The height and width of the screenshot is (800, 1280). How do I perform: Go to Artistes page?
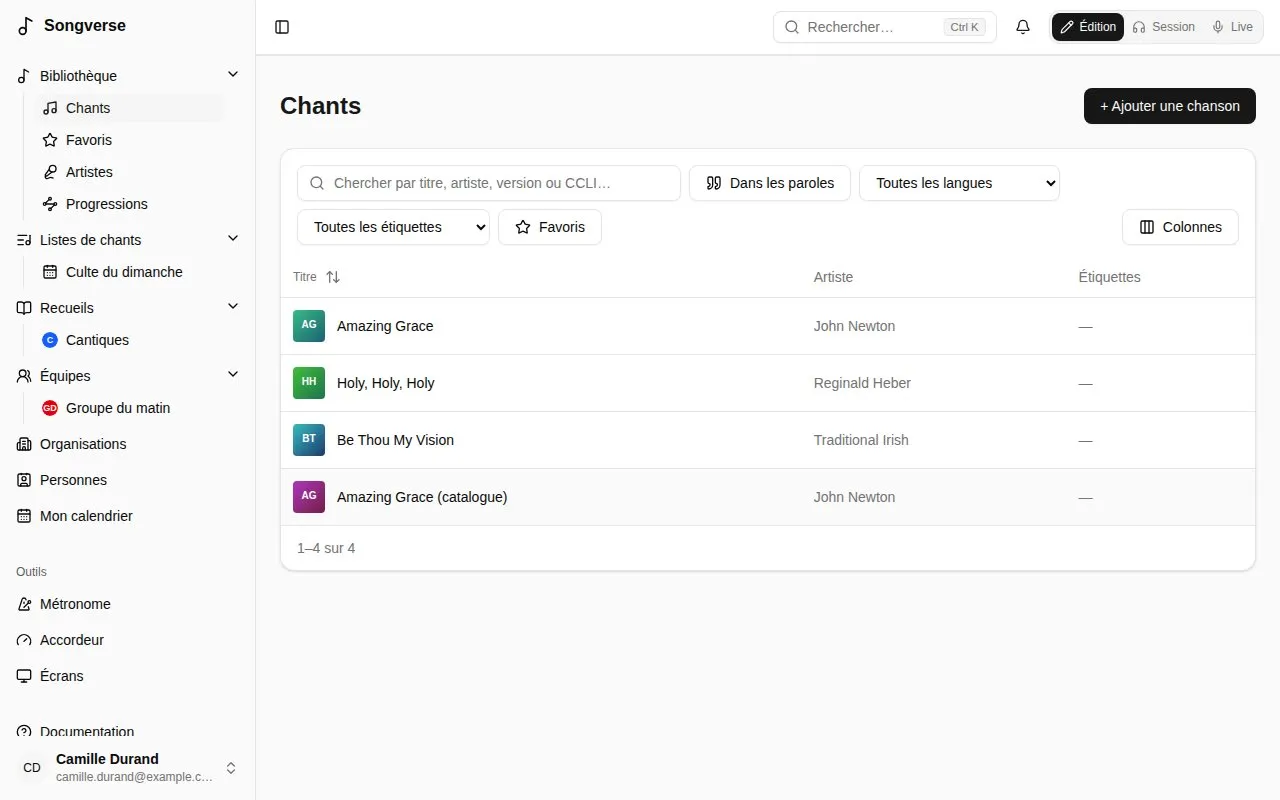coord(129,172)
